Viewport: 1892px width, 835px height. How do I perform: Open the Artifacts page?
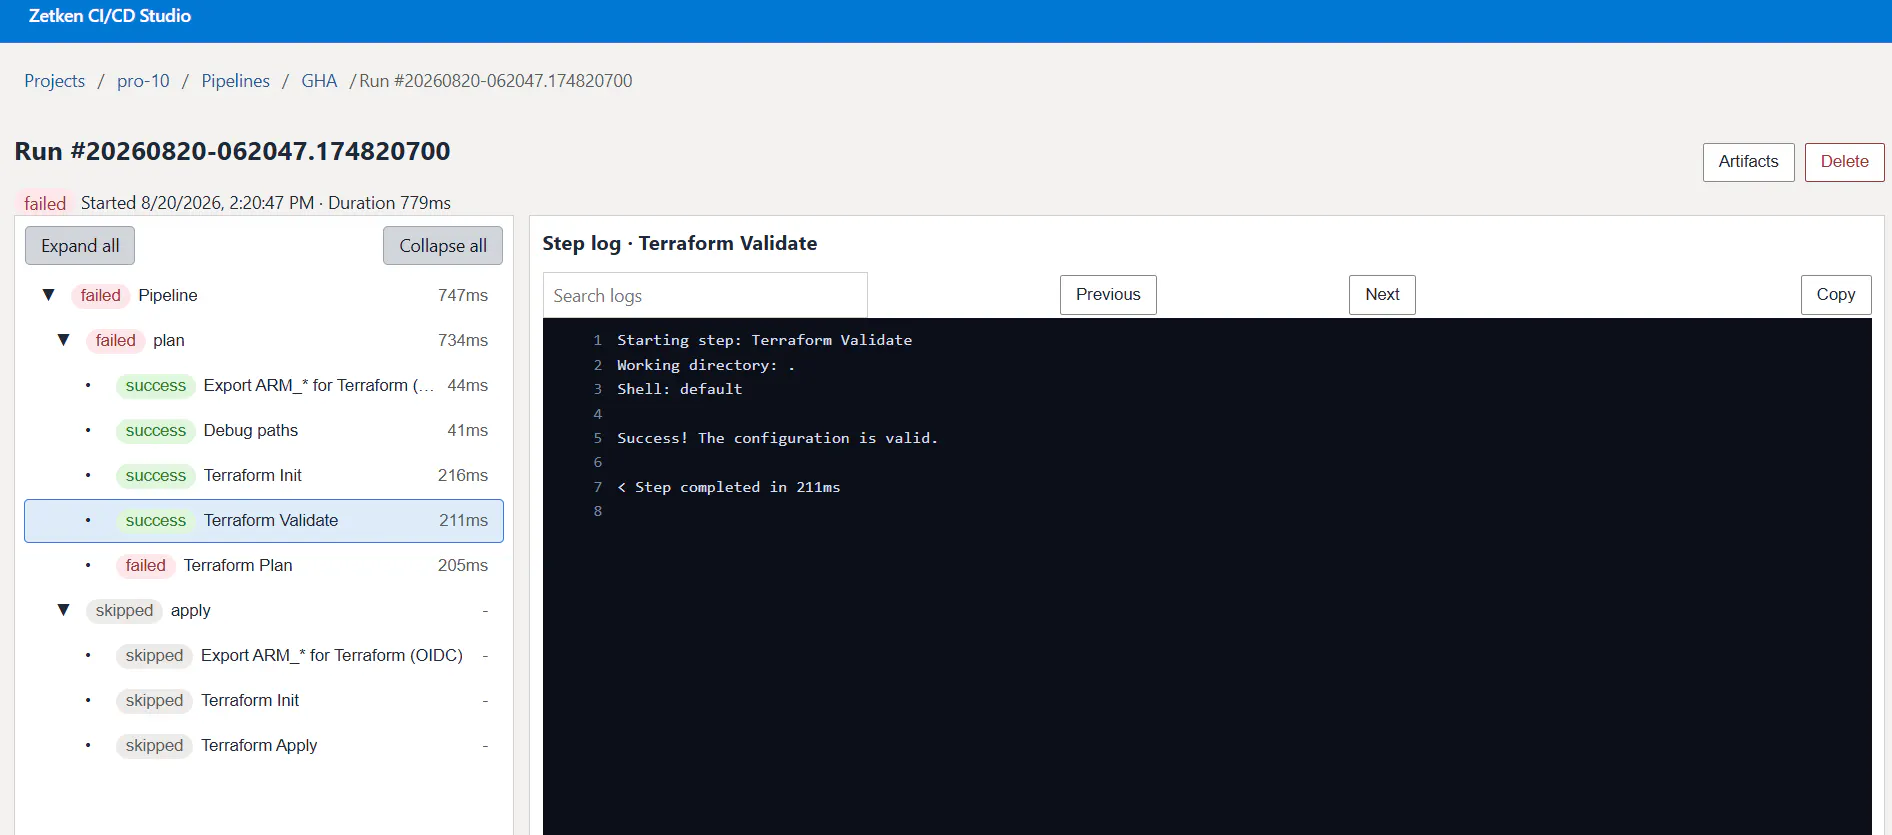click(1748, 162)
